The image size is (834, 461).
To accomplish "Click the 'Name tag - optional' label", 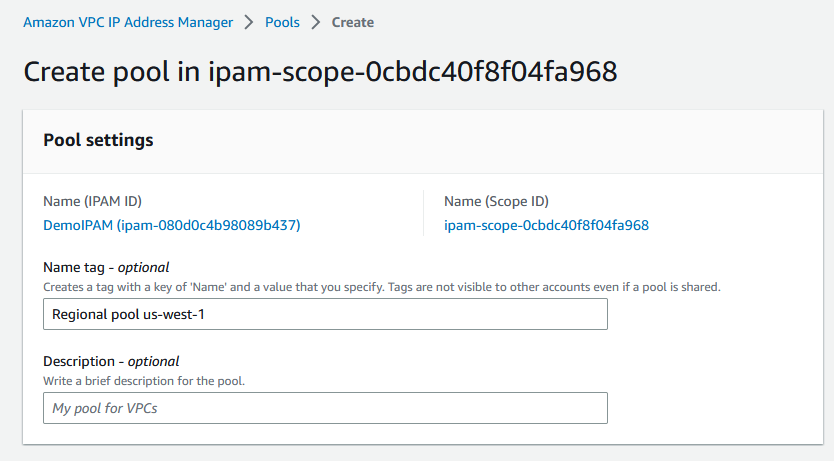I will [106, 267].
